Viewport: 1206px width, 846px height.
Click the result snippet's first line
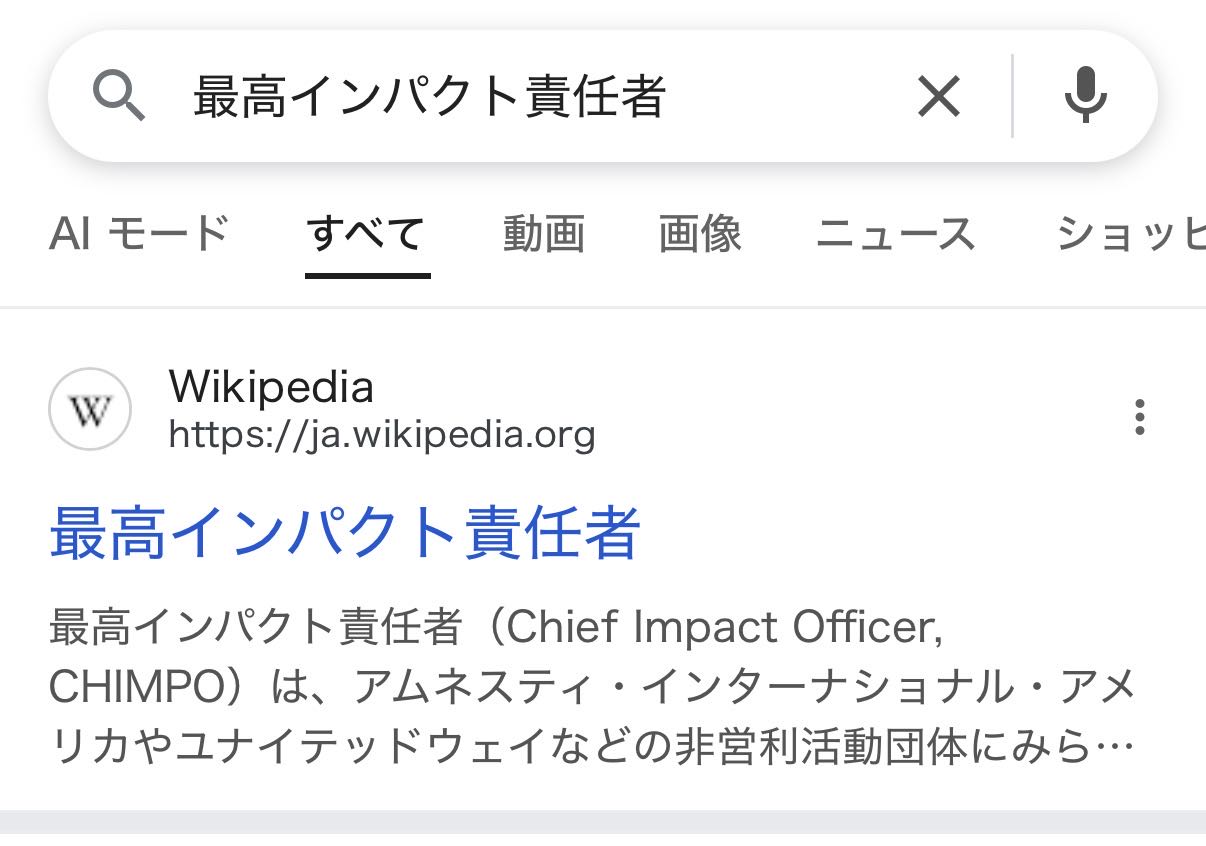[495, 628]
